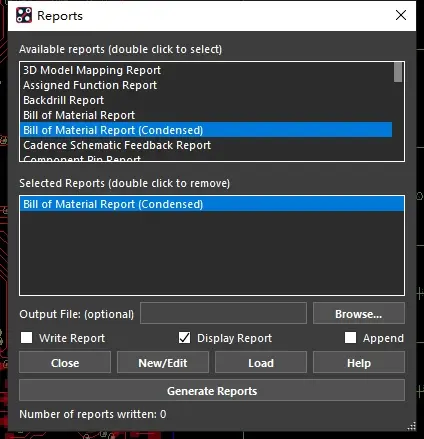Click the Generate Reports button
424x439 pixels.
point(212,390)
